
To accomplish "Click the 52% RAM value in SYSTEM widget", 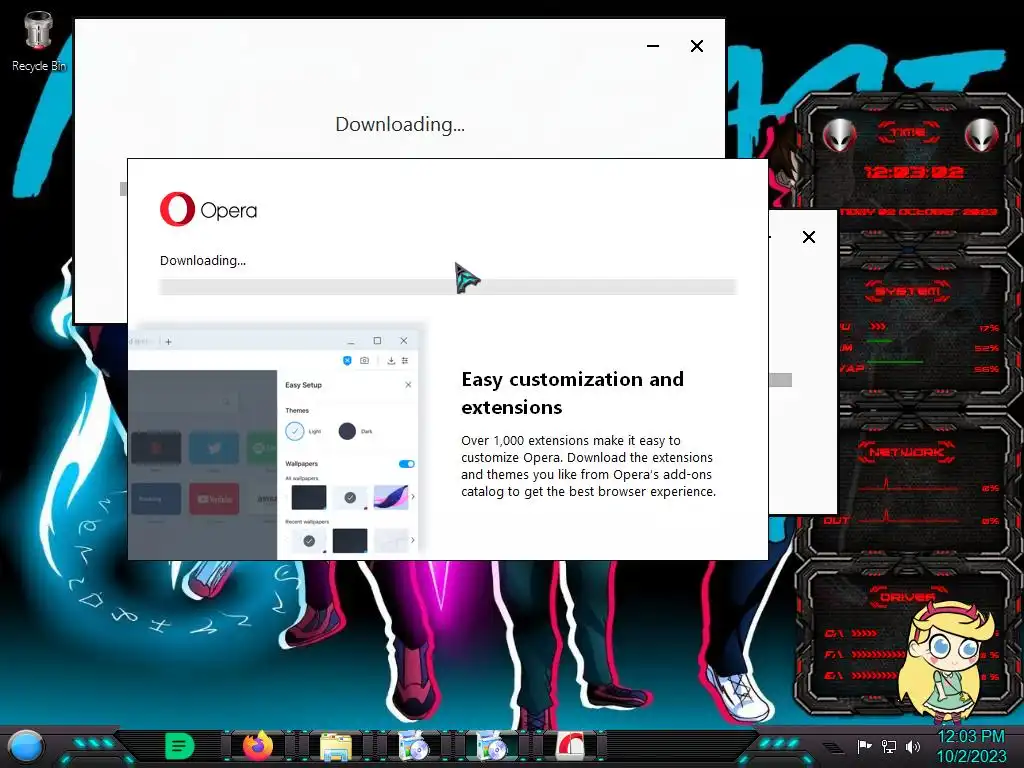I will click(987, 349).
